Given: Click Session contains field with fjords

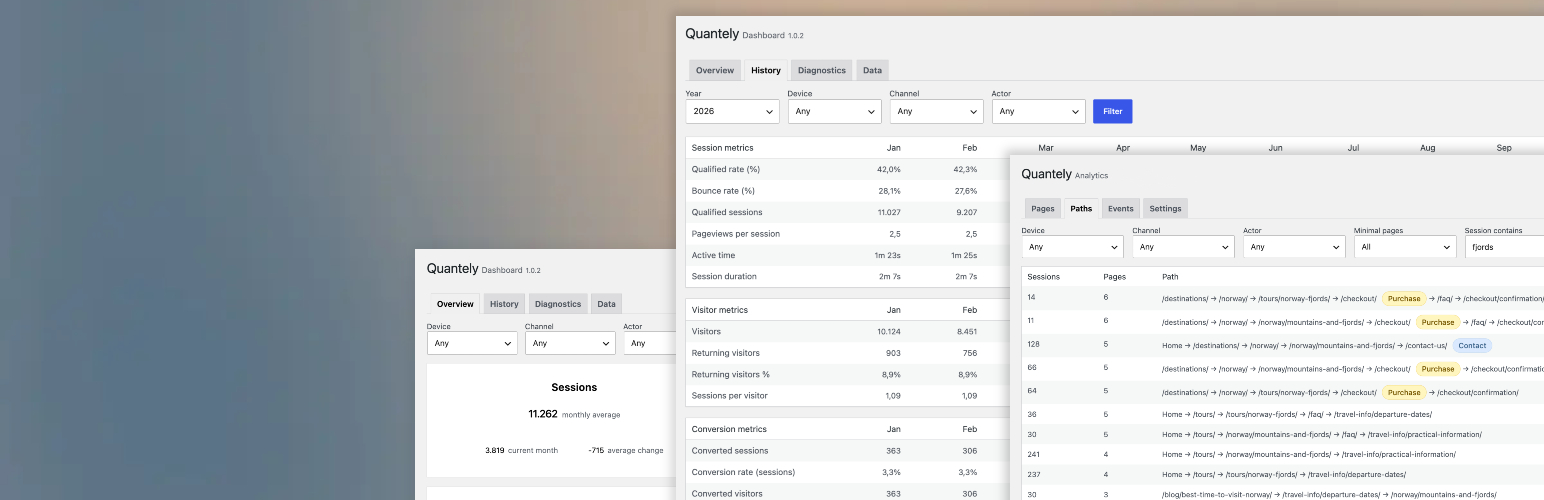Looking at the screenshot, I should pos(1504,246).
